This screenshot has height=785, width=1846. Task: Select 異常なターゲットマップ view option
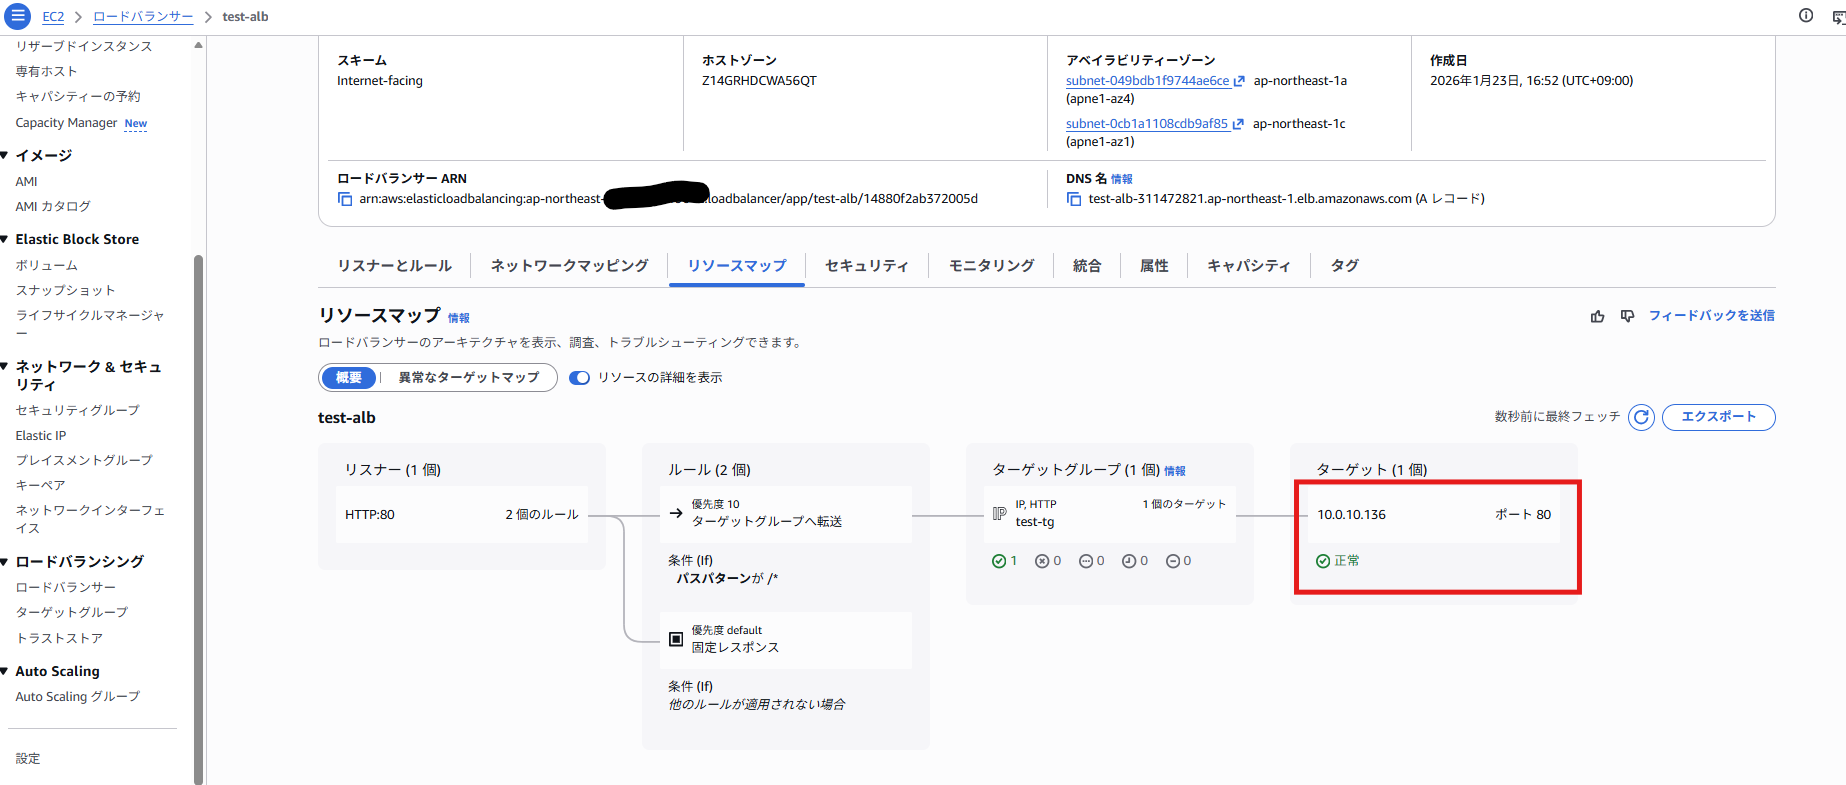point(468,378)
